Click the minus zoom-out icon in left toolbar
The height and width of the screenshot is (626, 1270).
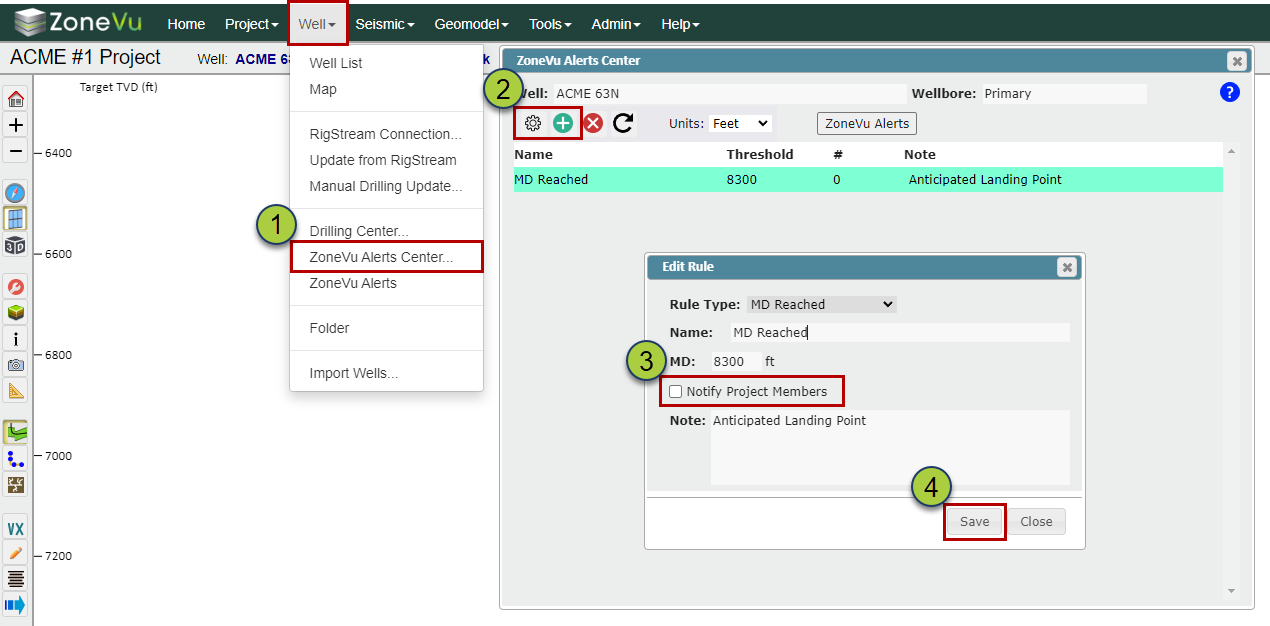[x=16, y=151]
